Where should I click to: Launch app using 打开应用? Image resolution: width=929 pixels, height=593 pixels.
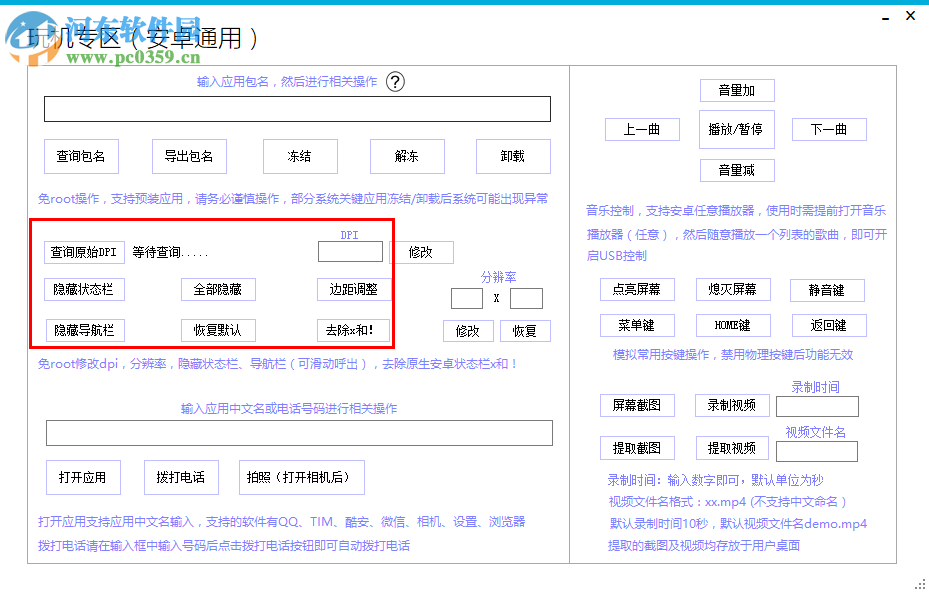(83, 477)
